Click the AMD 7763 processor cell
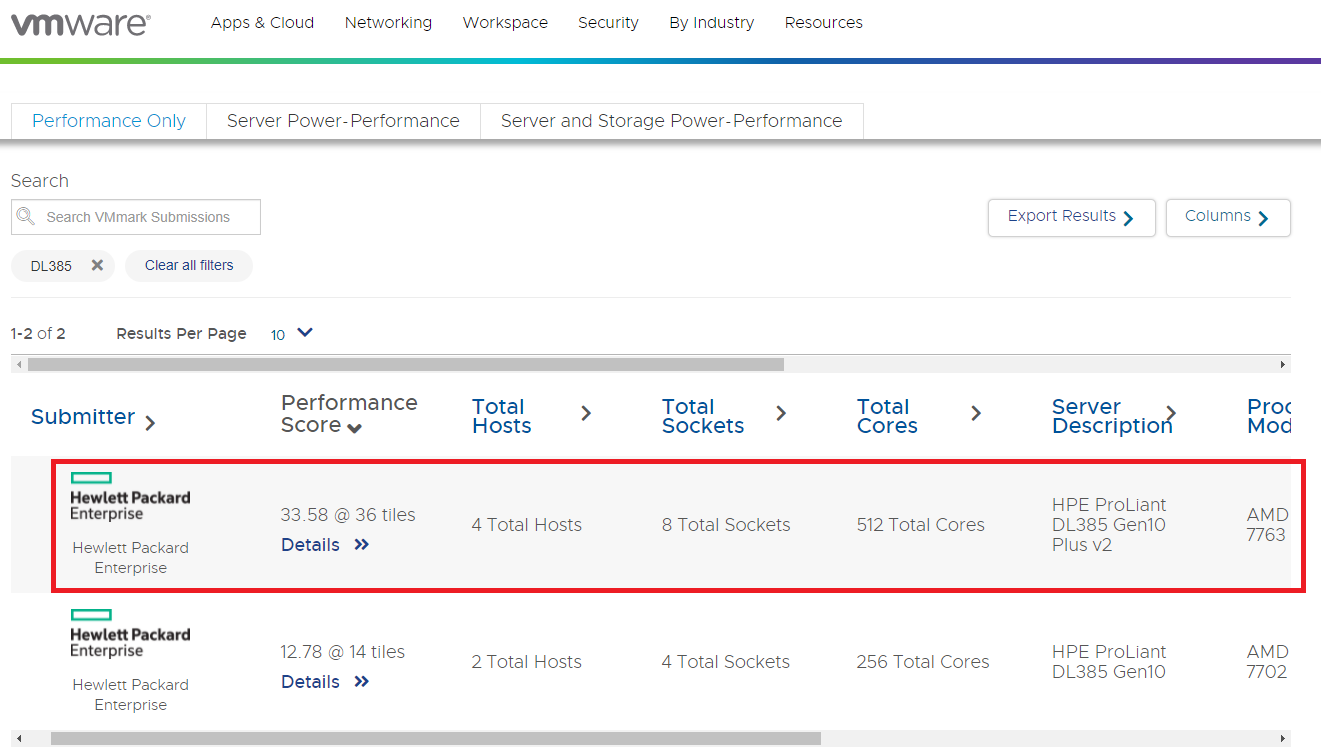Image resolution: width=1321 pixels, height=754 pixels. click(1268, 525)
